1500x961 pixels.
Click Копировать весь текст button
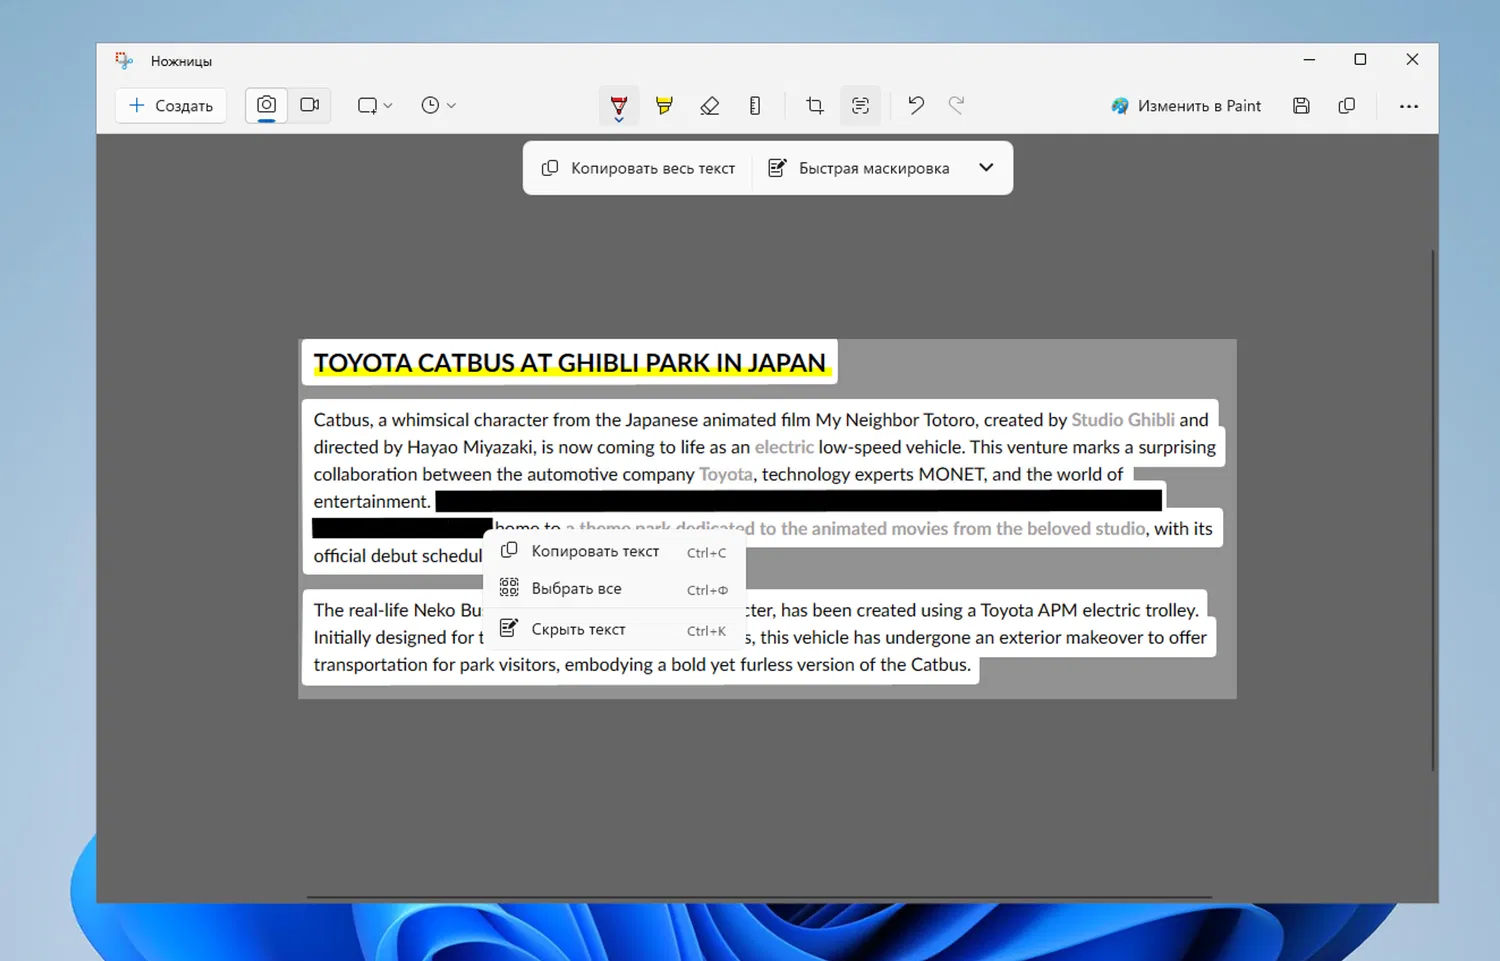click(638, 168)
